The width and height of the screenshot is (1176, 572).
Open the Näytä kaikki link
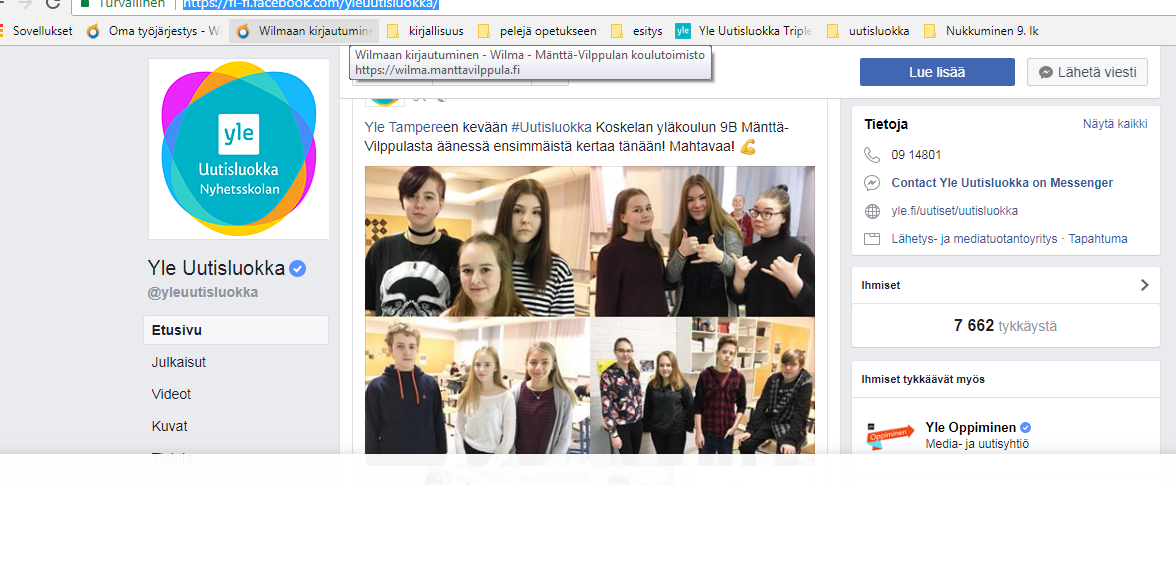point(1114,124)
